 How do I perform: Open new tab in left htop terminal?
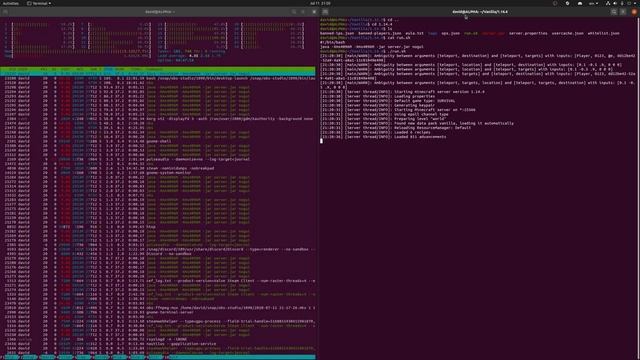click(5, 12)
